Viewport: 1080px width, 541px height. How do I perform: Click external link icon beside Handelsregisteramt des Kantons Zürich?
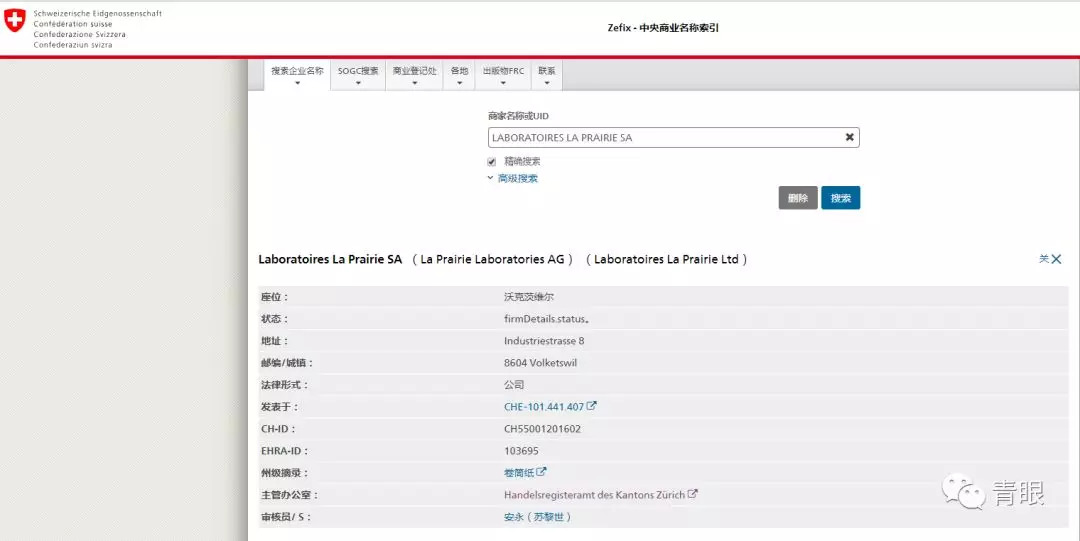[693, 493]
